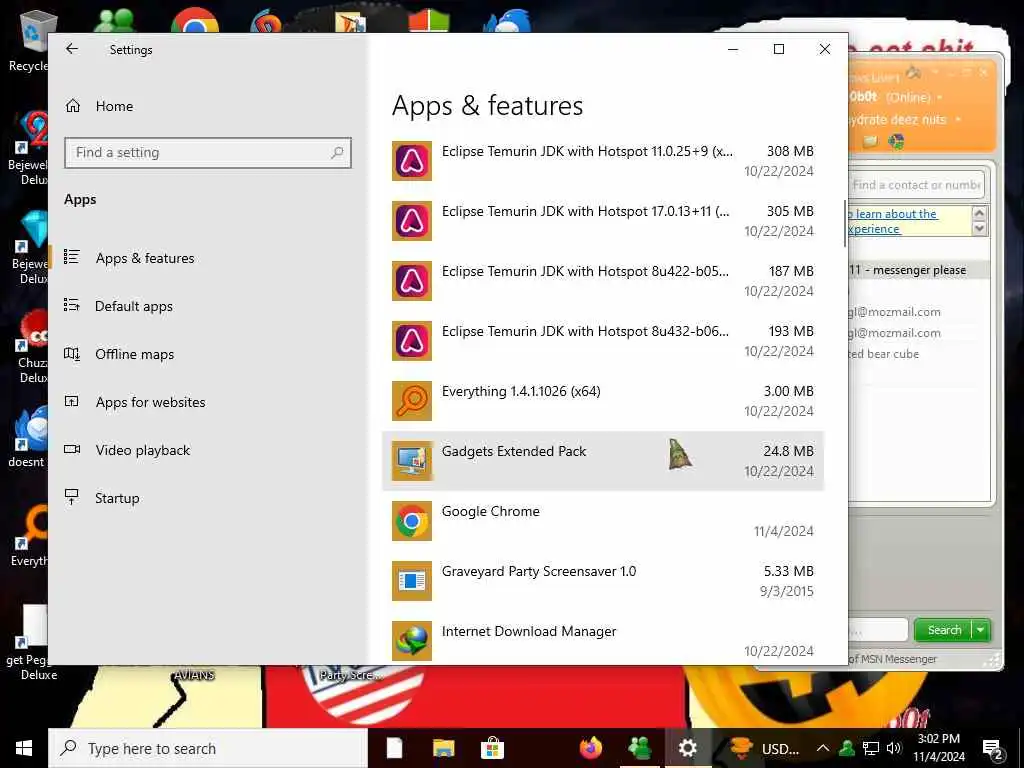The image size is (1024, 768).
Task: Open Firefox from the taskbar
Action: (591, 748)
